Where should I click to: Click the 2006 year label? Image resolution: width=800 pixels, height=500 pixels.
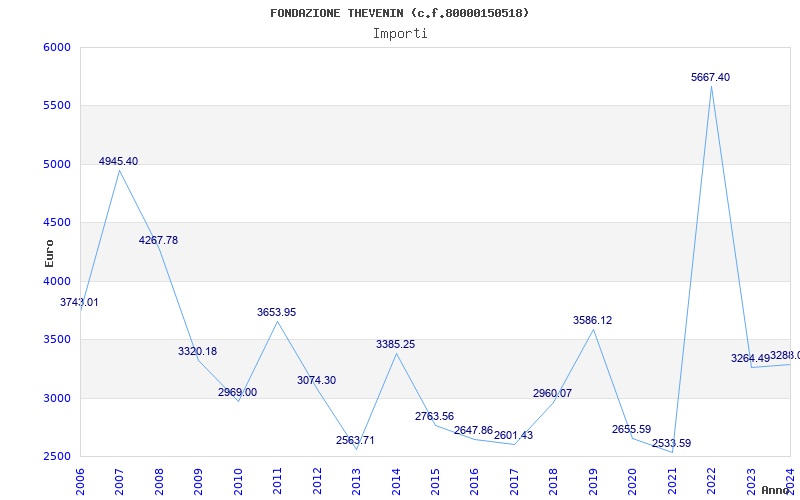click(x=80, y=481)
